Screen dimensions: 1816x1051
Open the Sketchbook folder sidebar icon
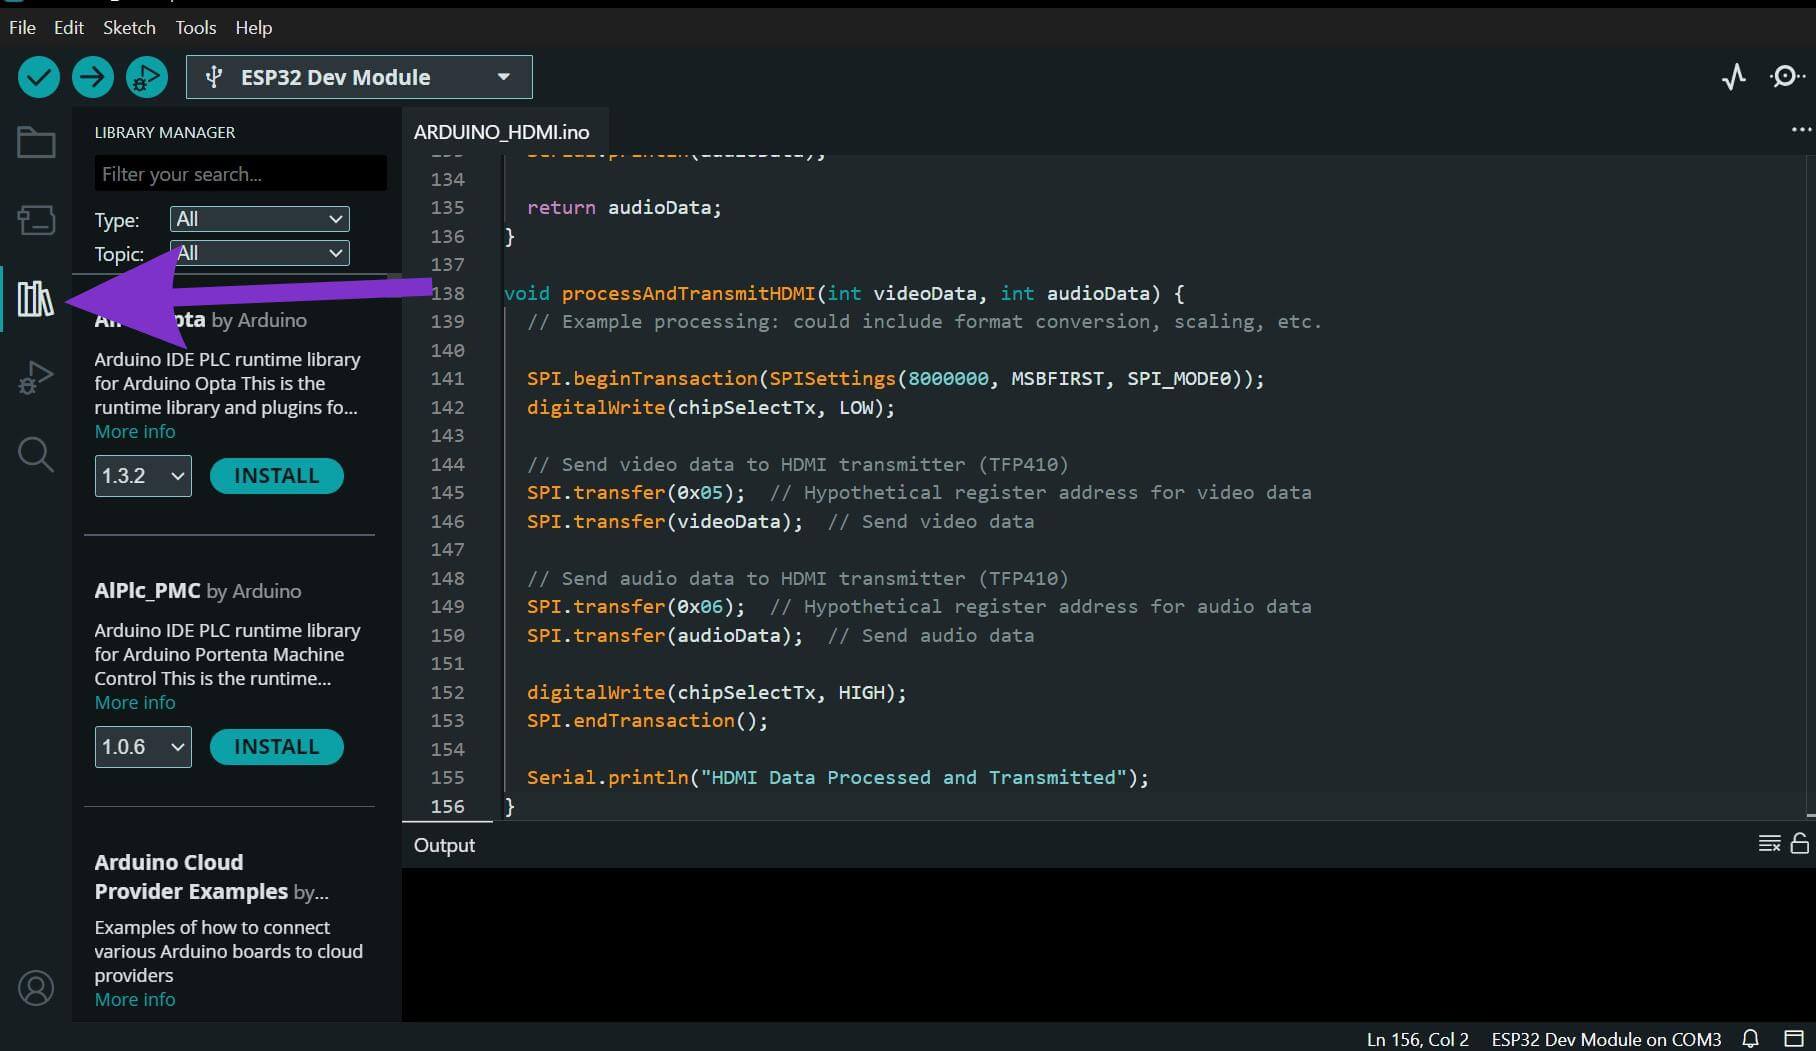[36, 143]
